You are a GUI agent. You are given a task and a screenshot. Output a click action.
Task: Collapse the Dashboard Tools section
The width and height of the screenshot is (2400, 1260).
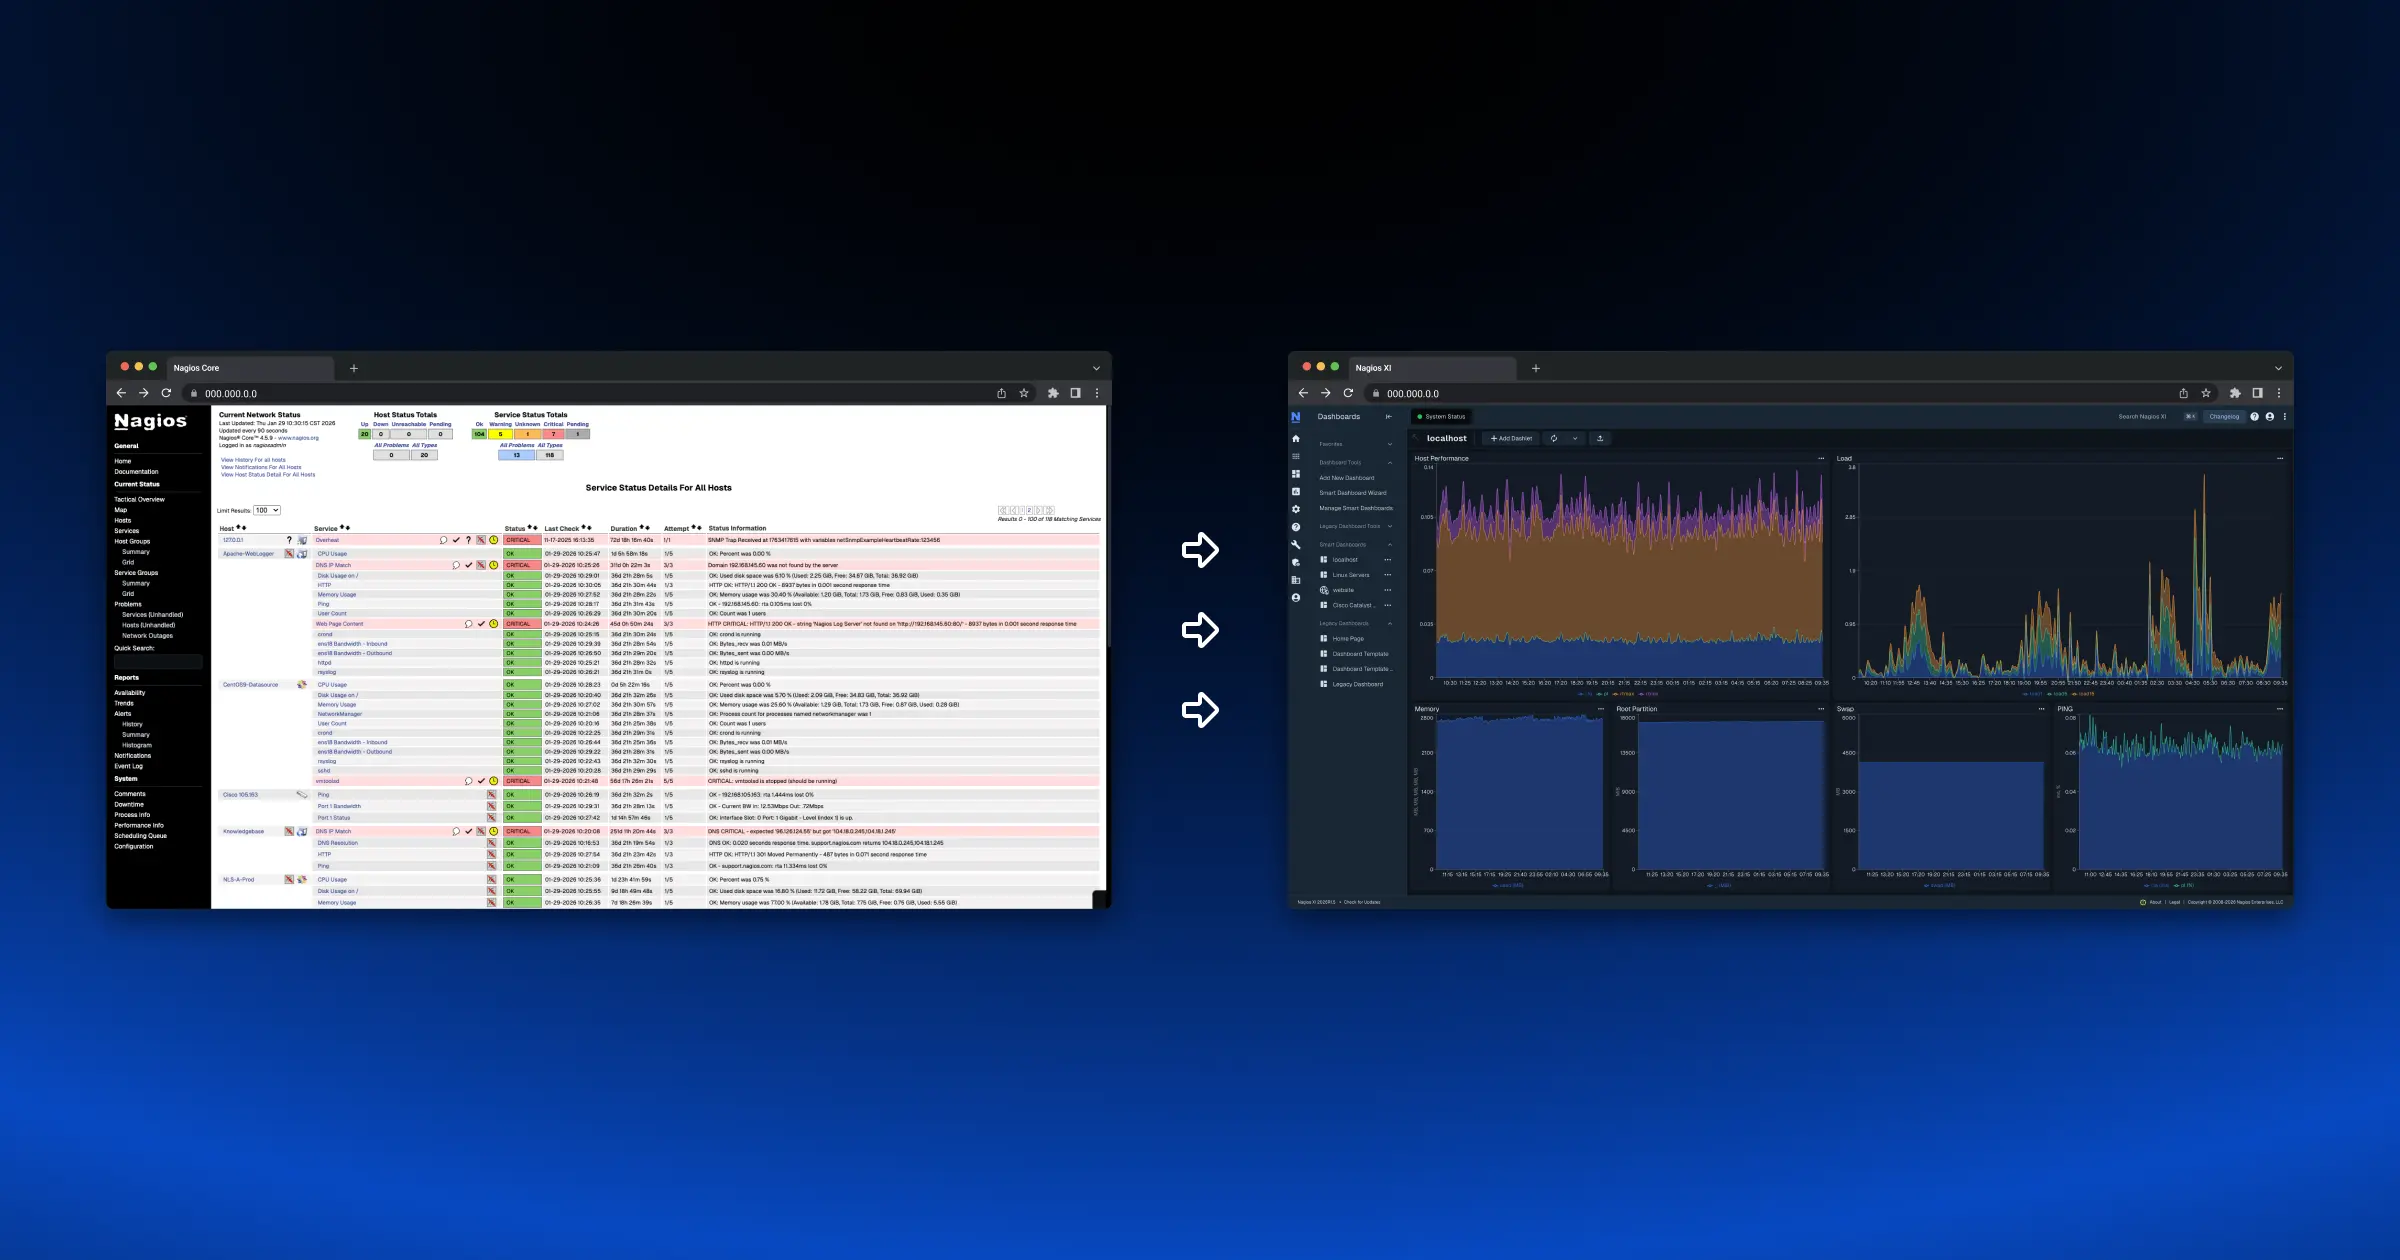pos(1389,463)
